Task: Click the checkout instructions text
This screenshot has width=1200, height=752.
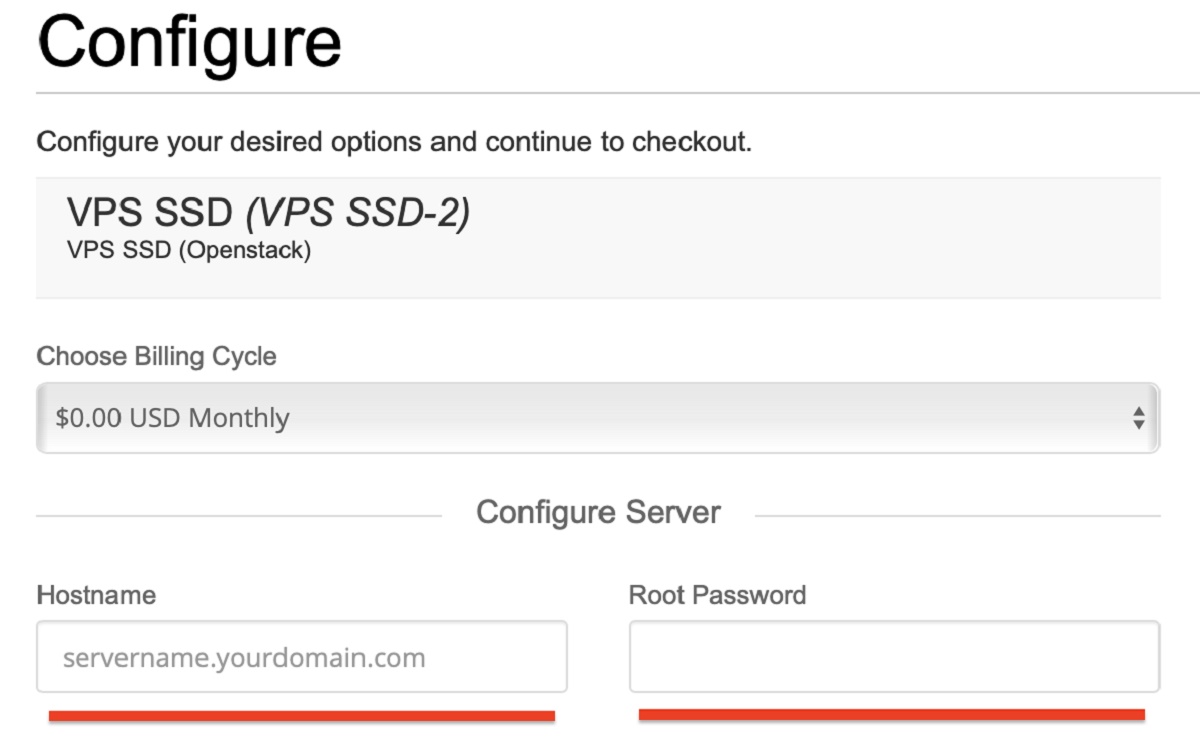Action: (x=394, y=142)
